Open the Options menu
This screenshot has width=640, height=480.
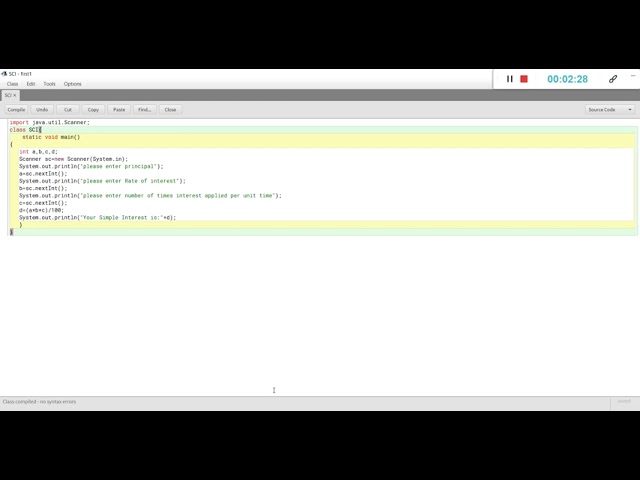tap(72, 84)
